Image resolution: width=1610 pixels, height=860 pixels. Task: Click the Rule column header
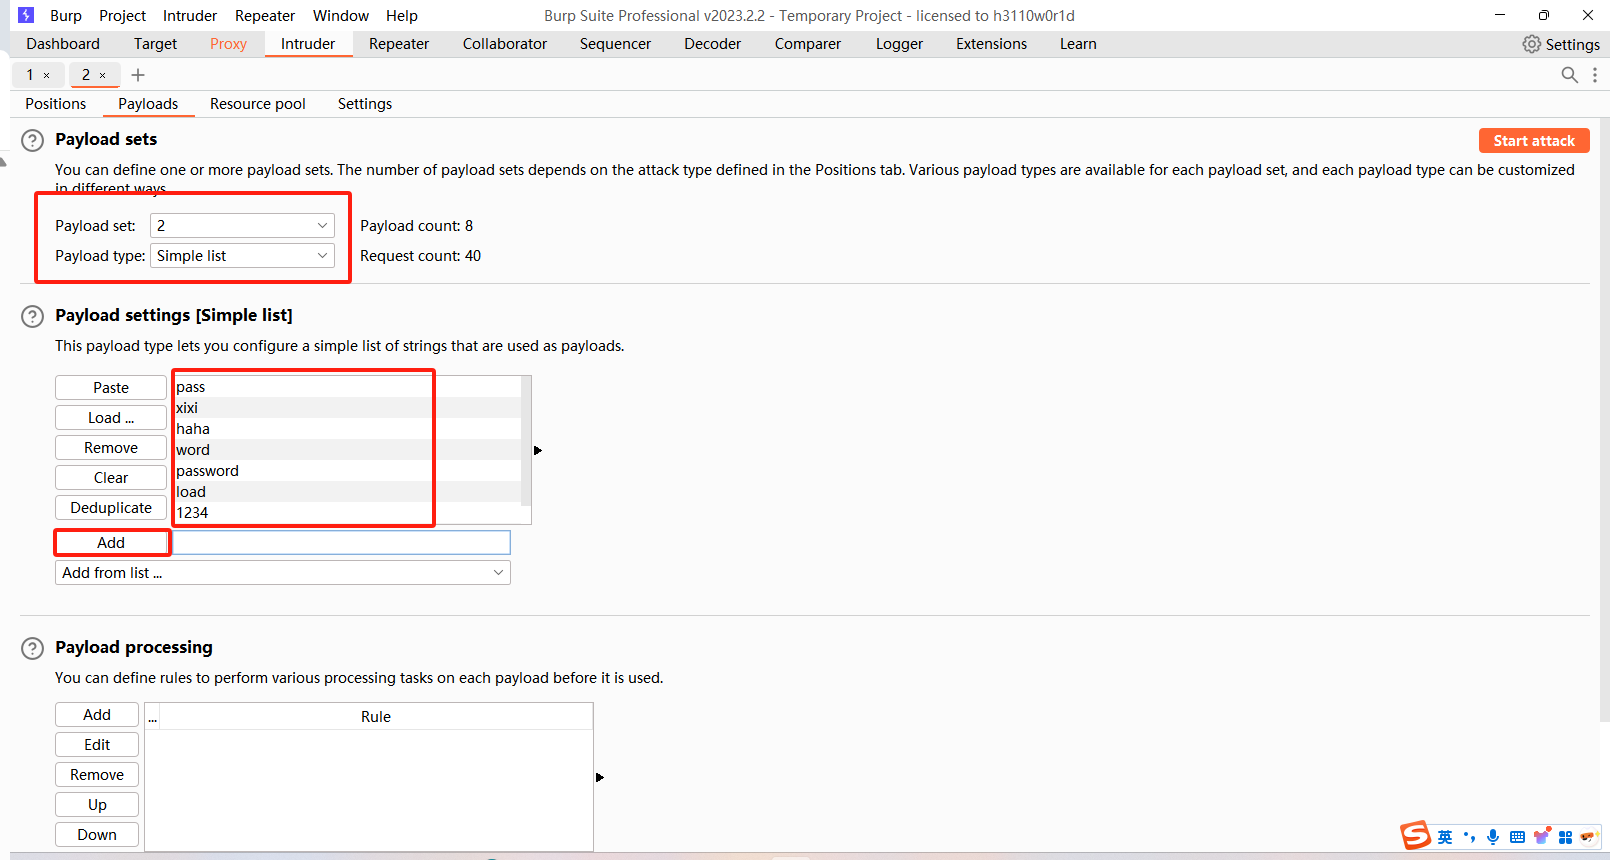[376, 717]
